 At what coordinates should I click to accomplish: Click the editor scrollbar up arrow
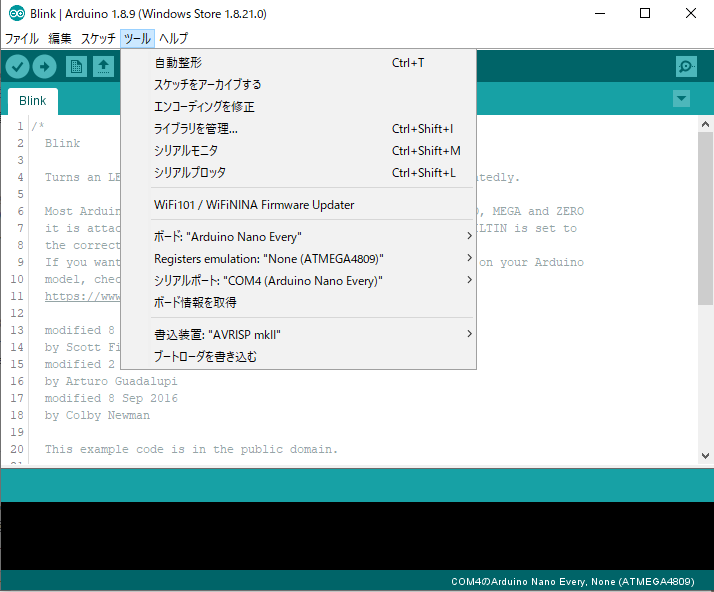pos(705,124)
